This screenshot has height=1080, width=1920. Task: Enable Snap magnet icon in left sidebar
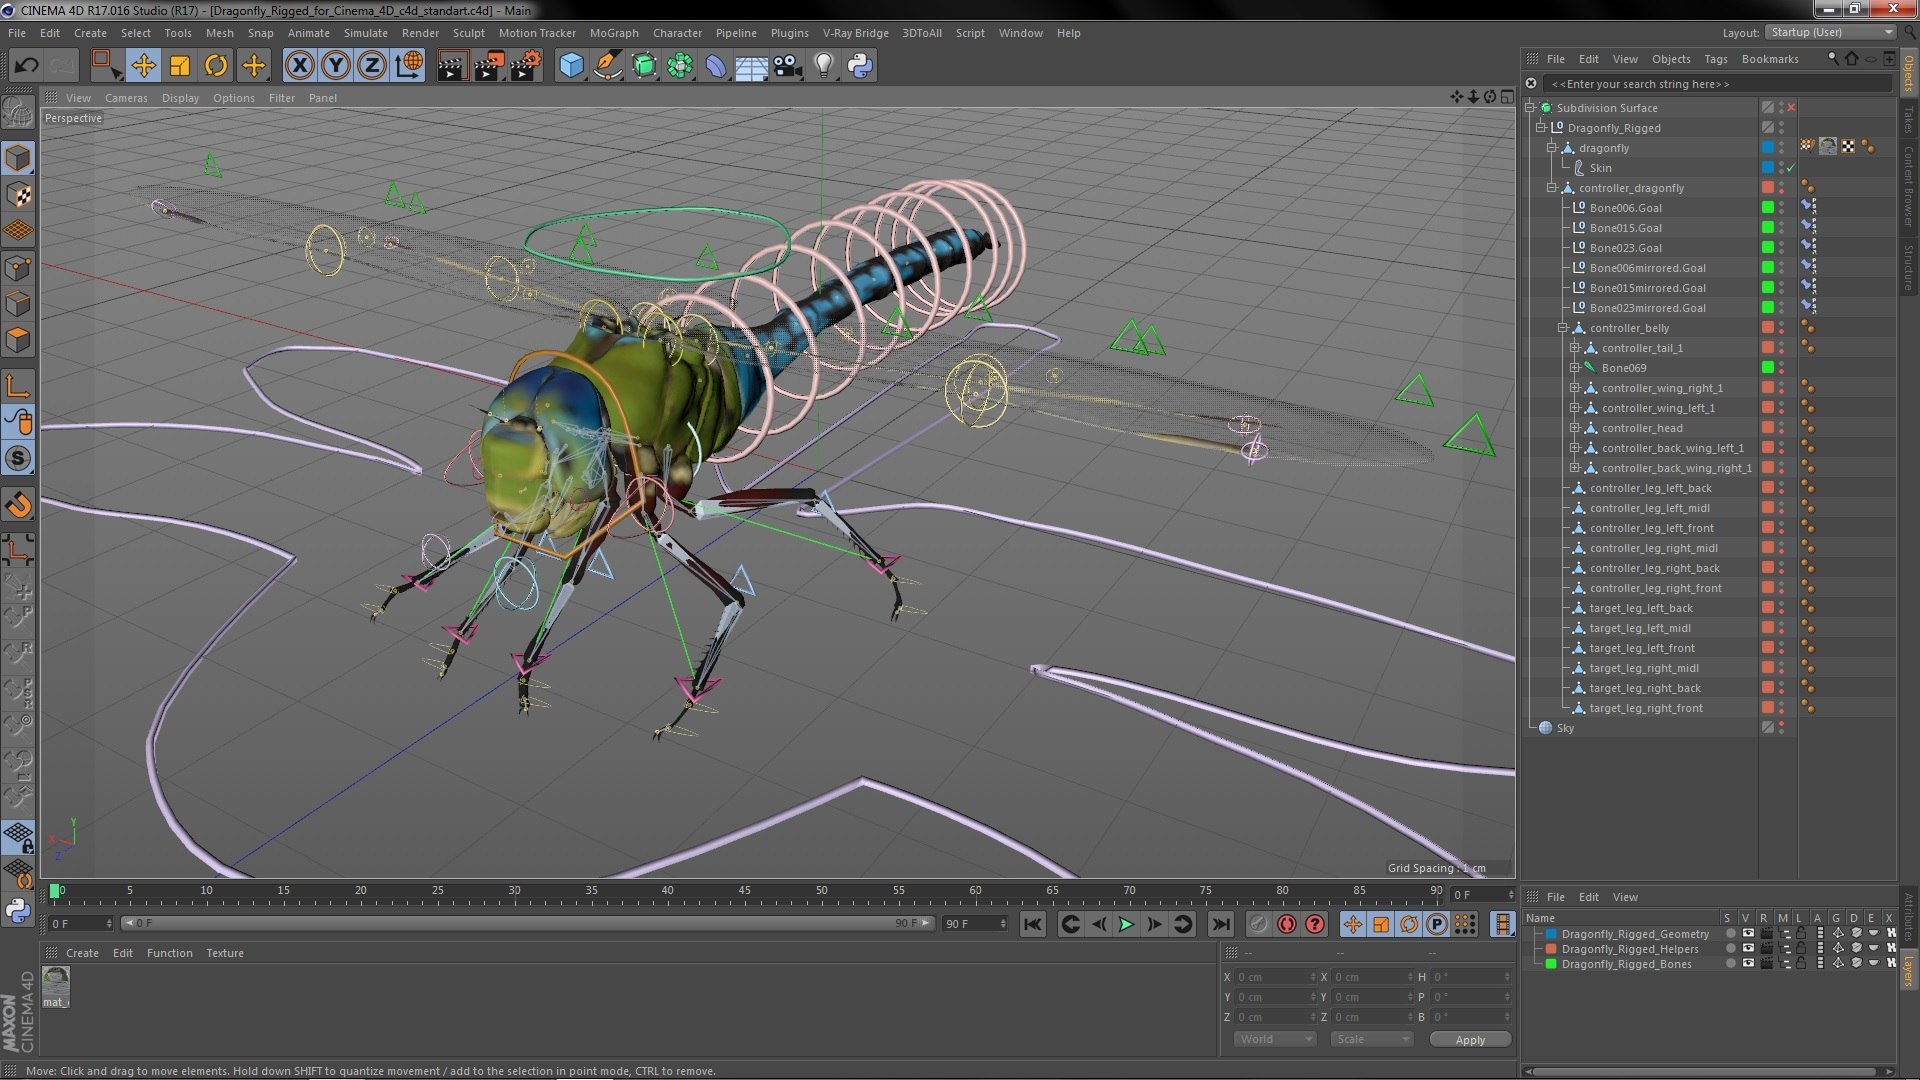(x=18, y=505)
